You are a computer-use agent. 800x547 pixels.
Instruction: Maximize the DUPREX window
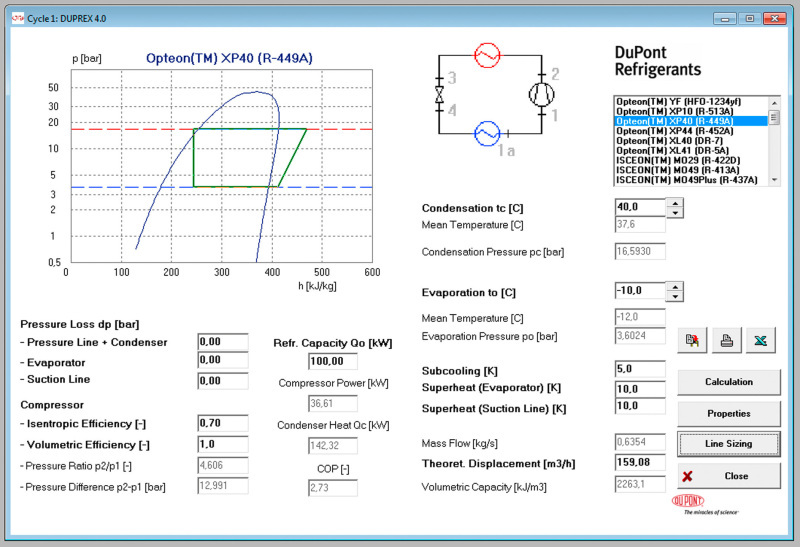tap(749, 18)
